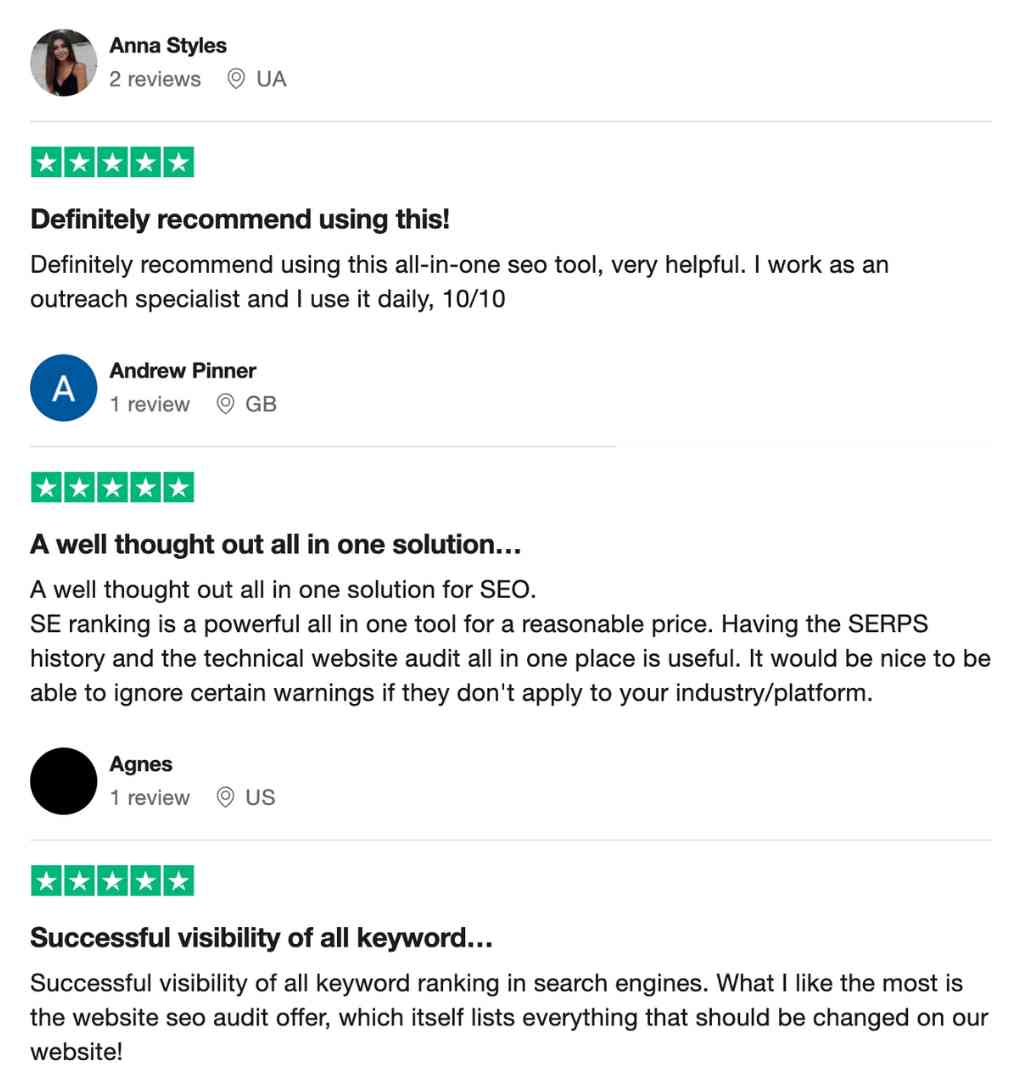
Task: Click Agnes' "1 review" count
Action: (x=150, y=797)
